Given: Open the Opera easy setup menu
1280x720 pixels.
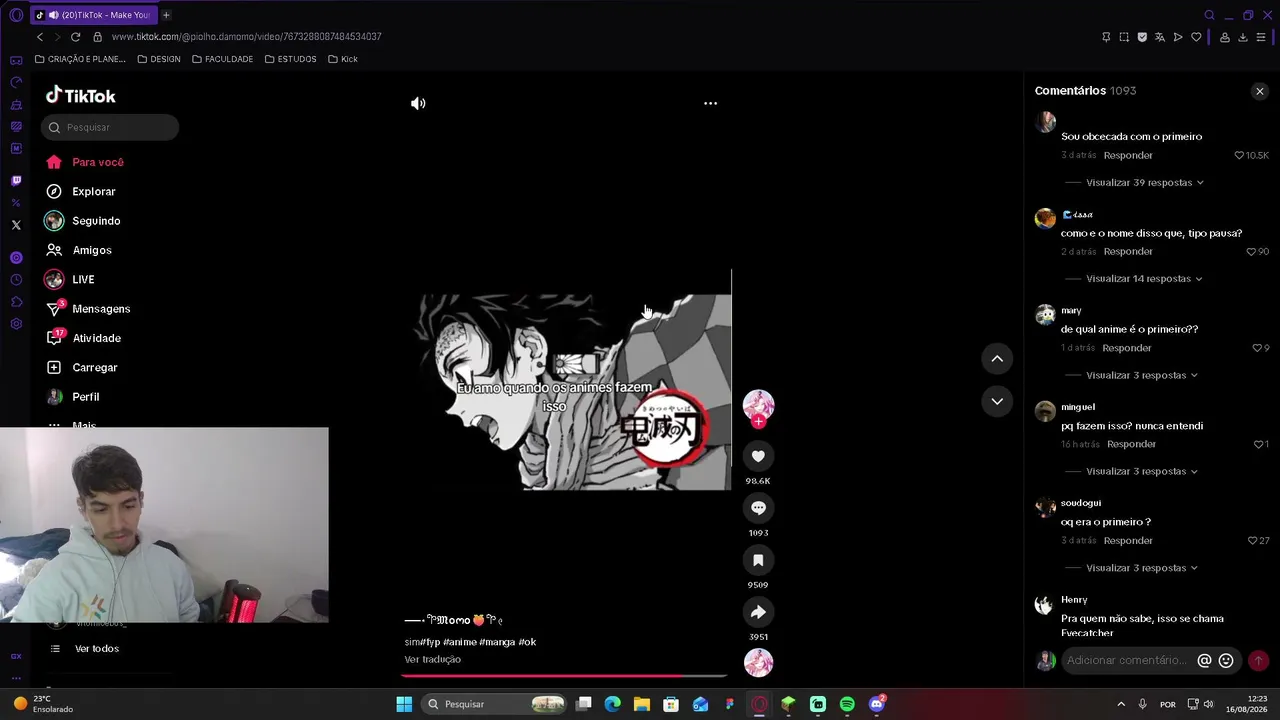Looking at the screenshot, I should click(1261, 37).
